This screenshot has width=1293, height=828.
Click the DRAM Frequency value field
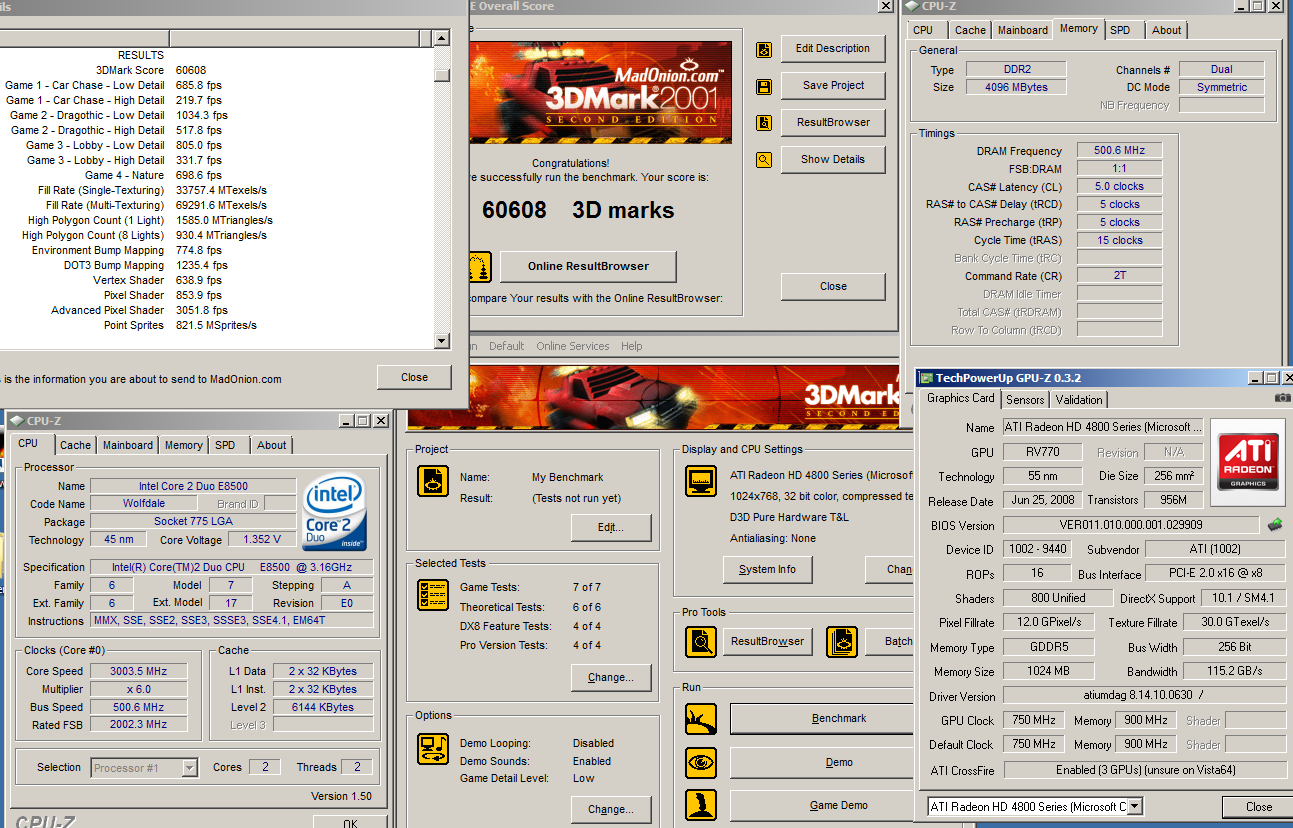[x=1119, y=151]
